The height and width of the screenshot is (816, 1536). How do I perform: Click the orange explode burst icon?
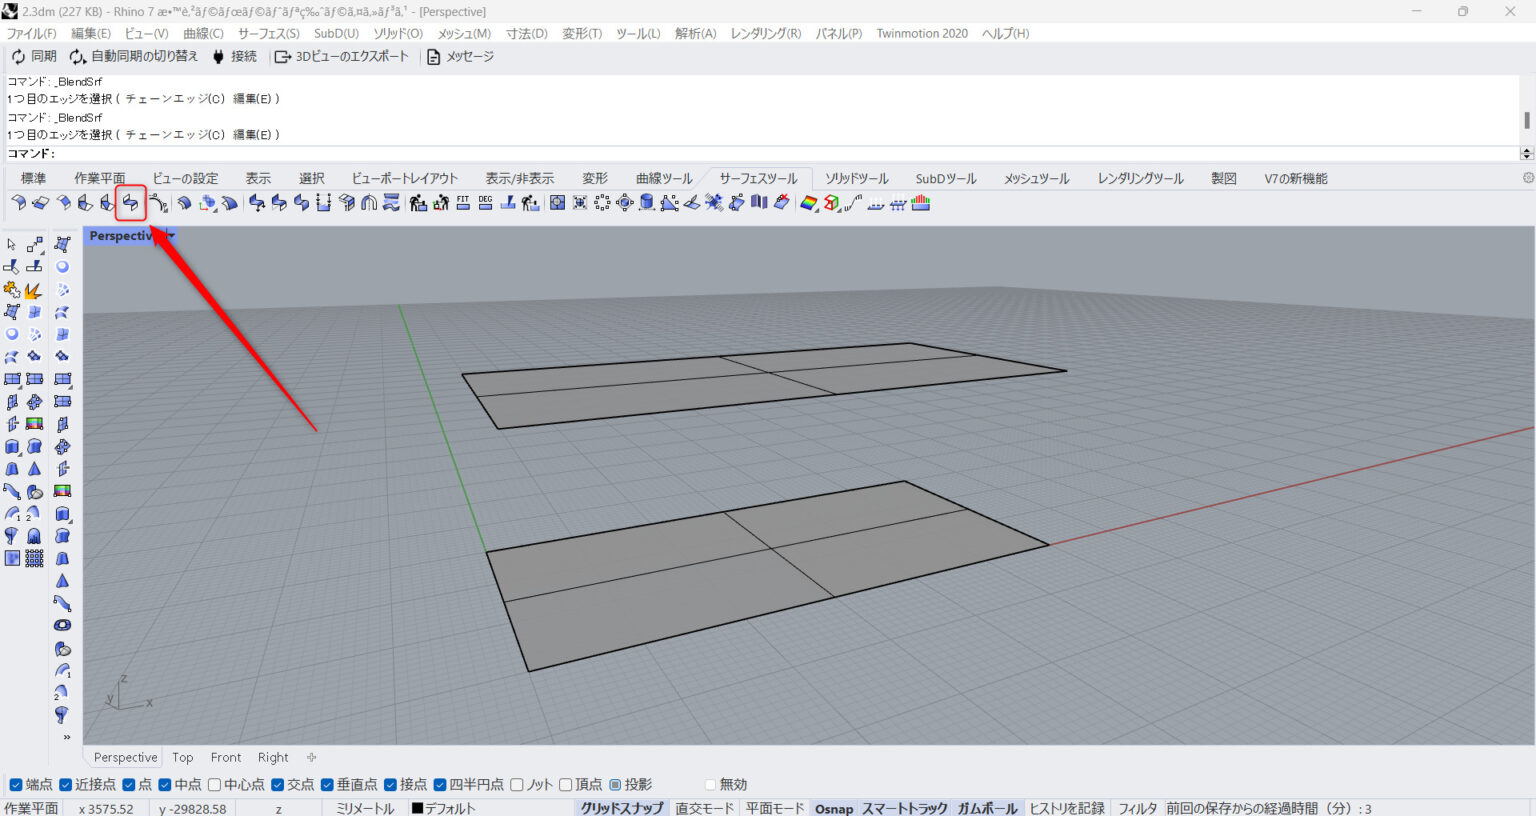[34, 290]
